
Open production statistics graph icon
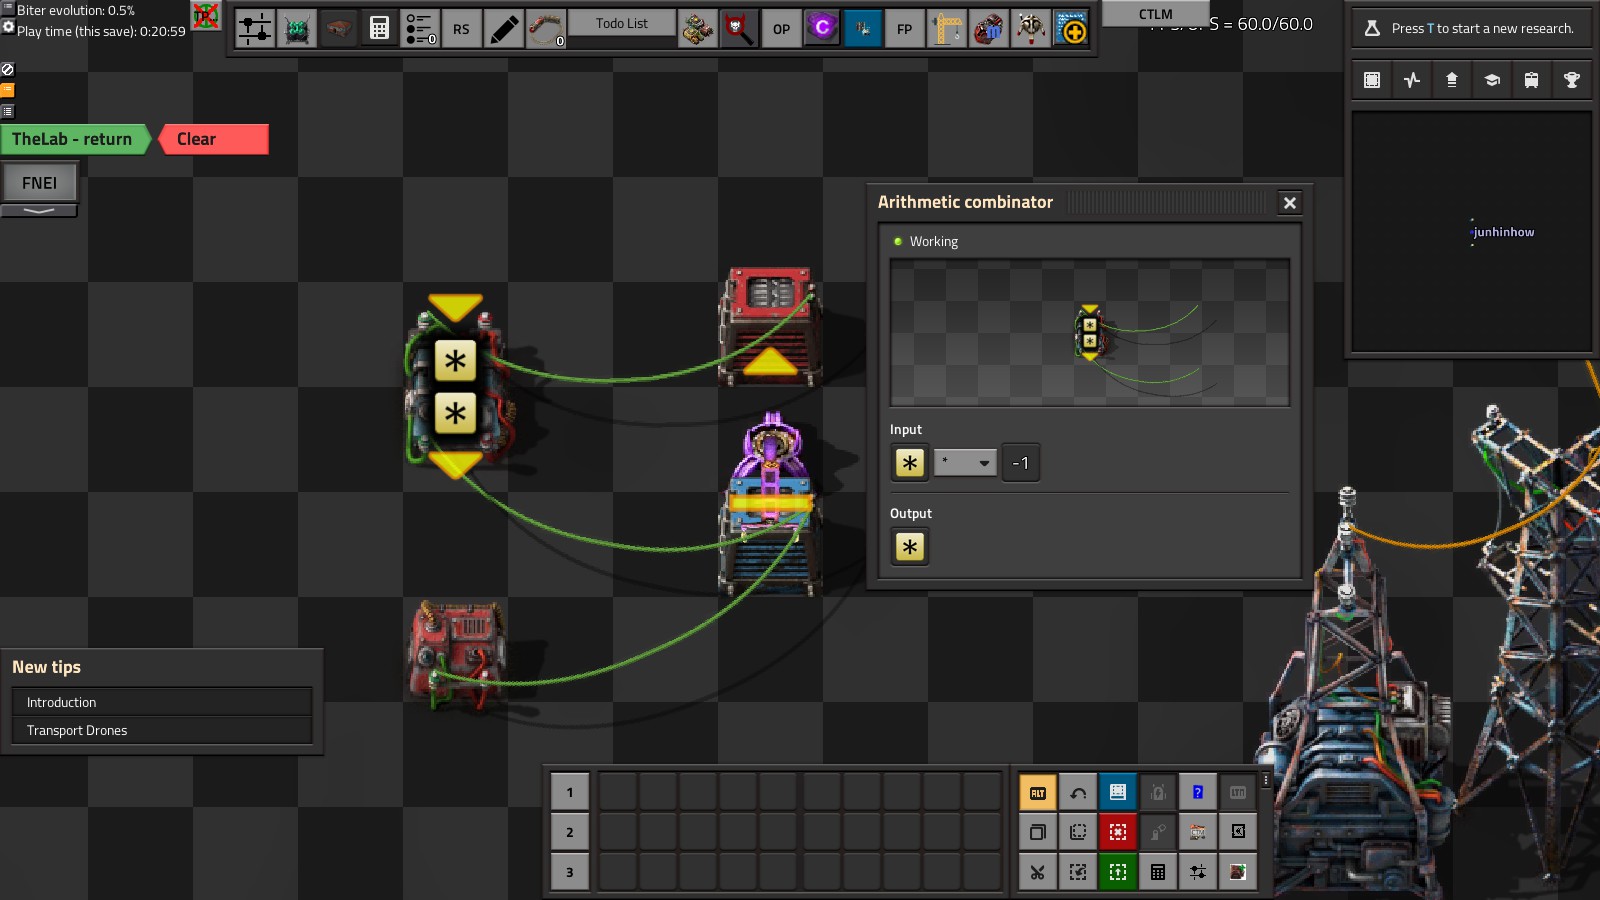1411,80
